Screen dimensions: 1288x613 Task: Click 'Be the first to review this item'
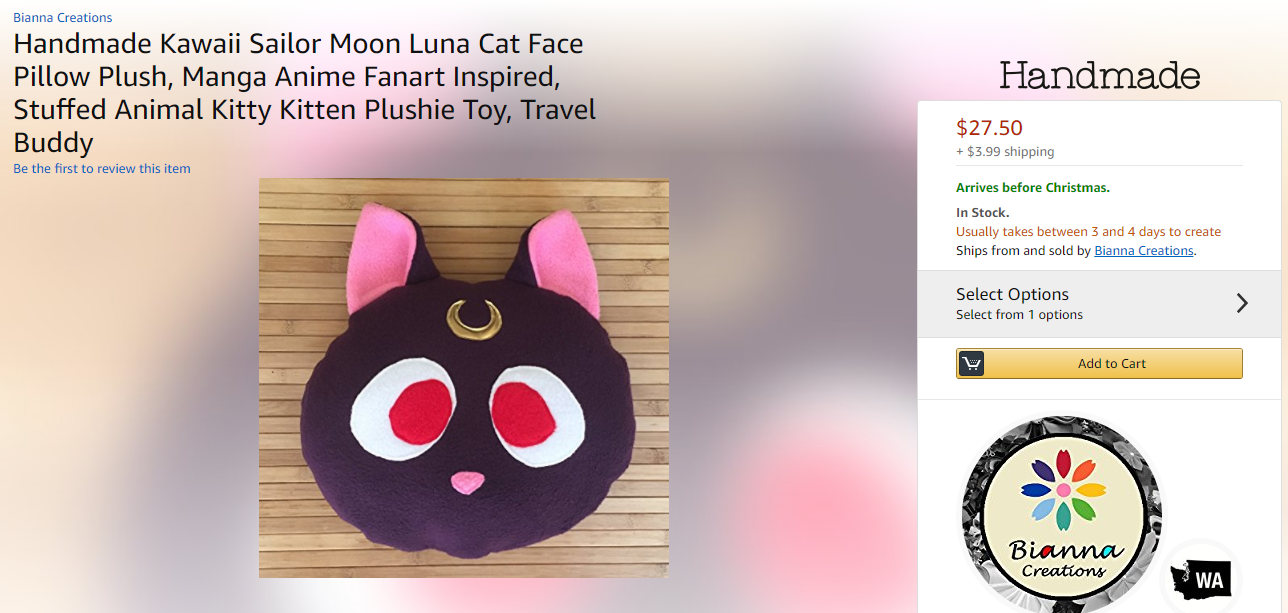pos(102,169)
